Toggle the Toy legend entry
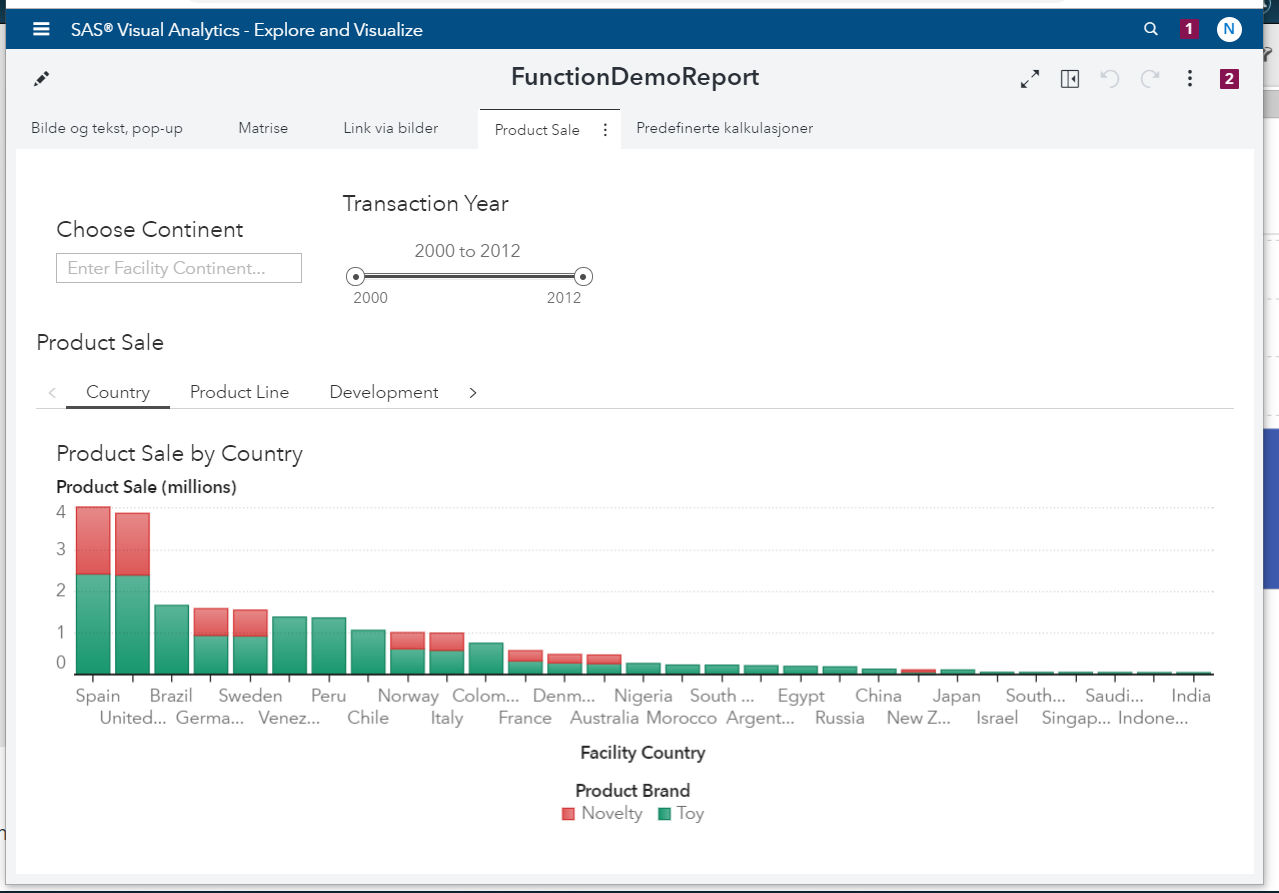This screenshot has height=893, width=1279. (680, 813)
